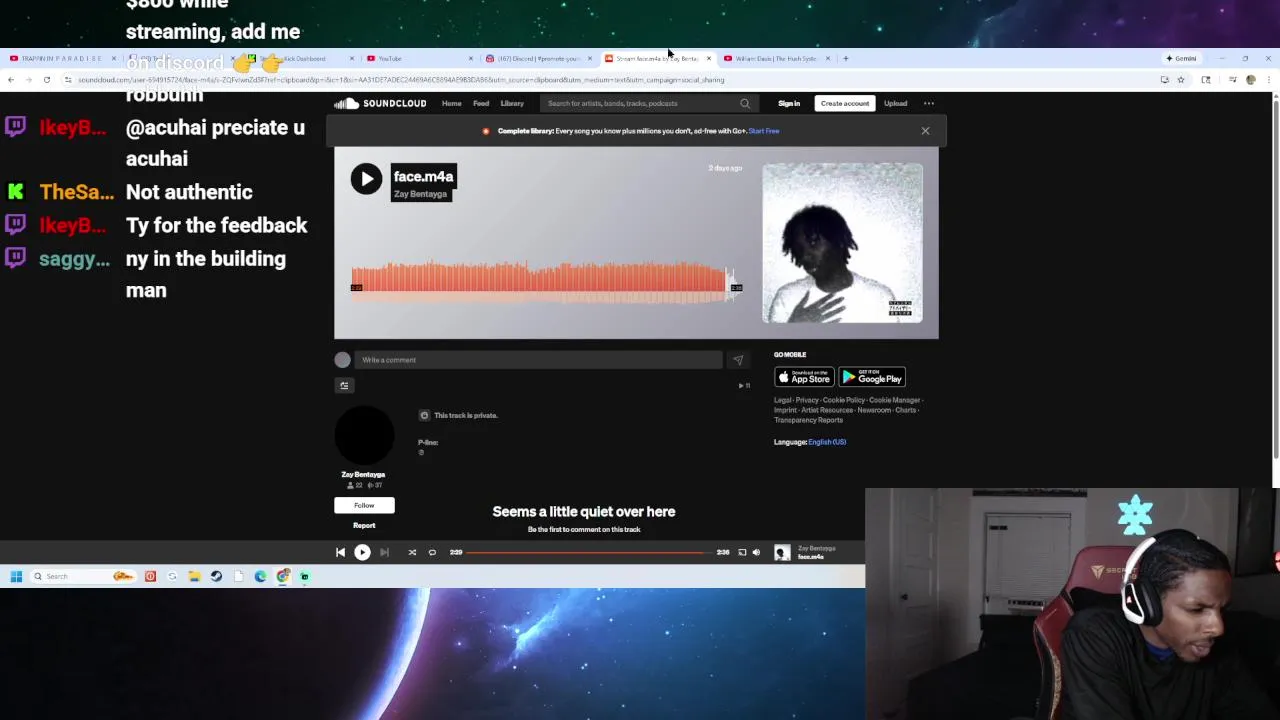Open the Cookie Manager footer link
The height and width of the screenshot is (720, 1280).
pyautogui.click(x=895, y=400)
